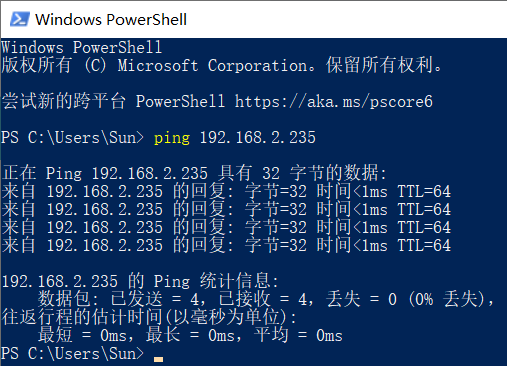This screenshot has height=366, width=507.
Task: Click the IP 192.168.2.235 after the ping command
Action: [x=257, y=137]
